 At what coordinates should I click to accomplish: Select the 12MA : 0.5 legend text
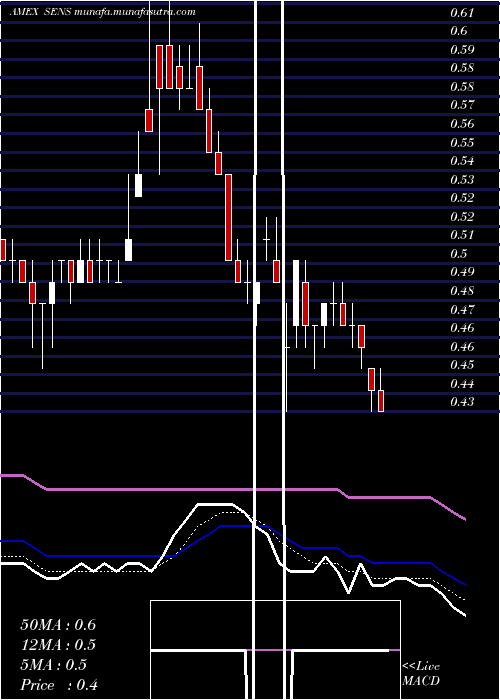pos(58,645)
